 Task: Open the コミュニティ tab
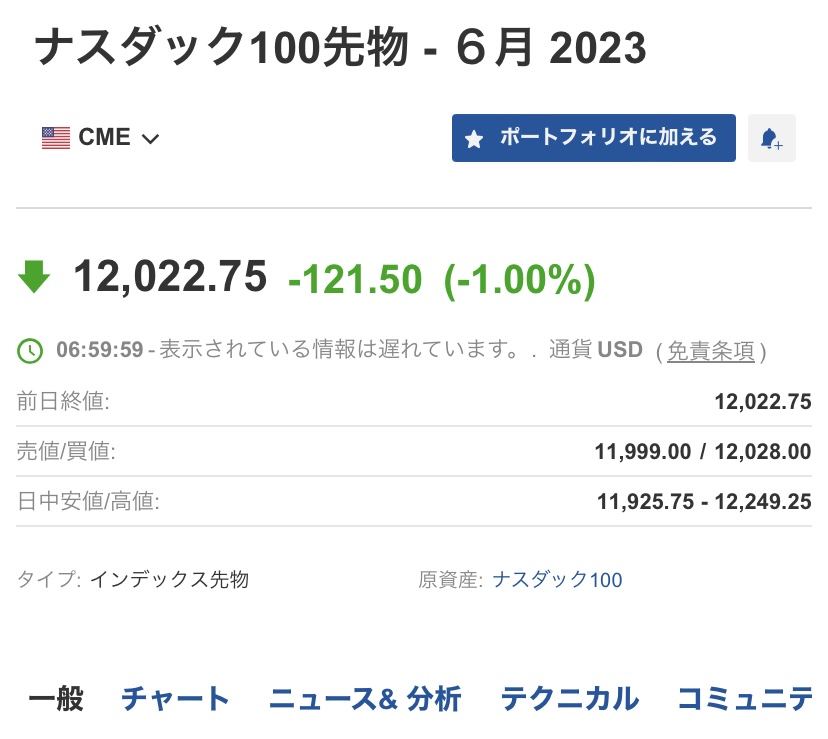[745, 698]
